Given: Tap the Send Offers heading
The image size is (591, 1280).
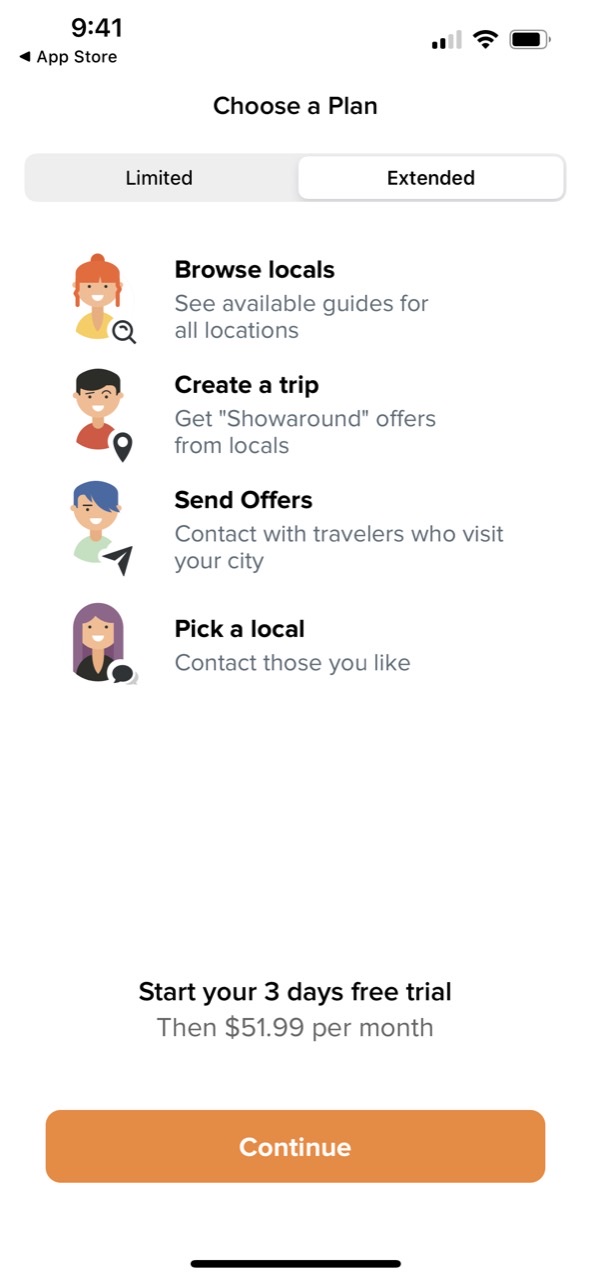Looking at the screenshot, I should [243, 500].
